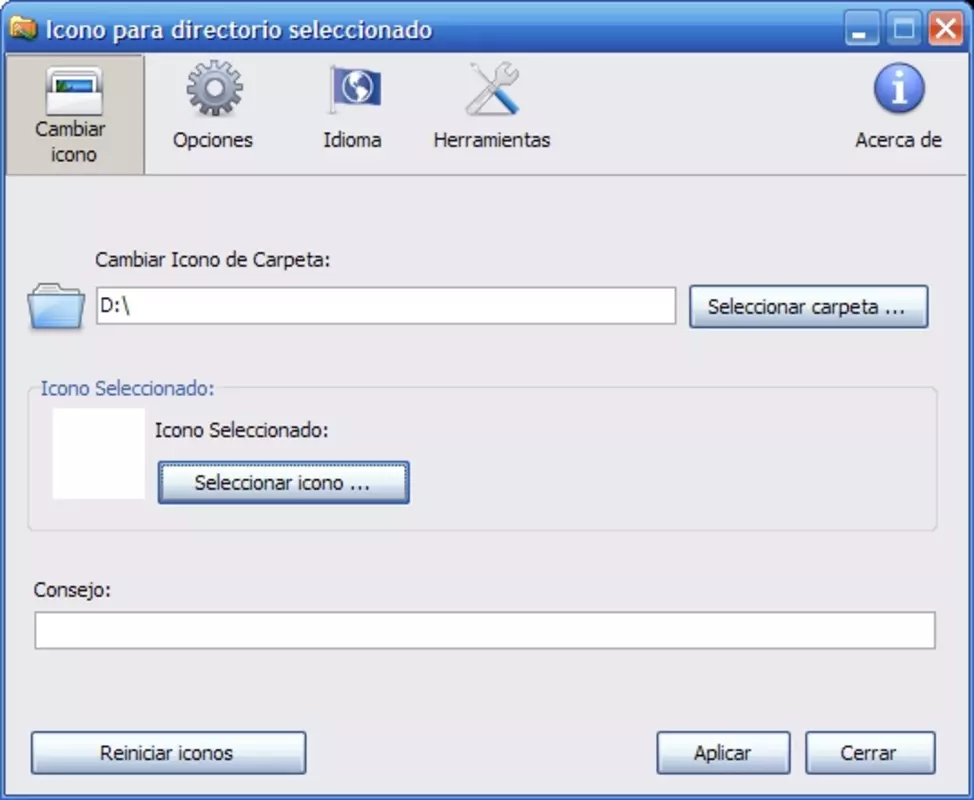Select the Cambiar icono toolbar tab

tap(75, 115)
